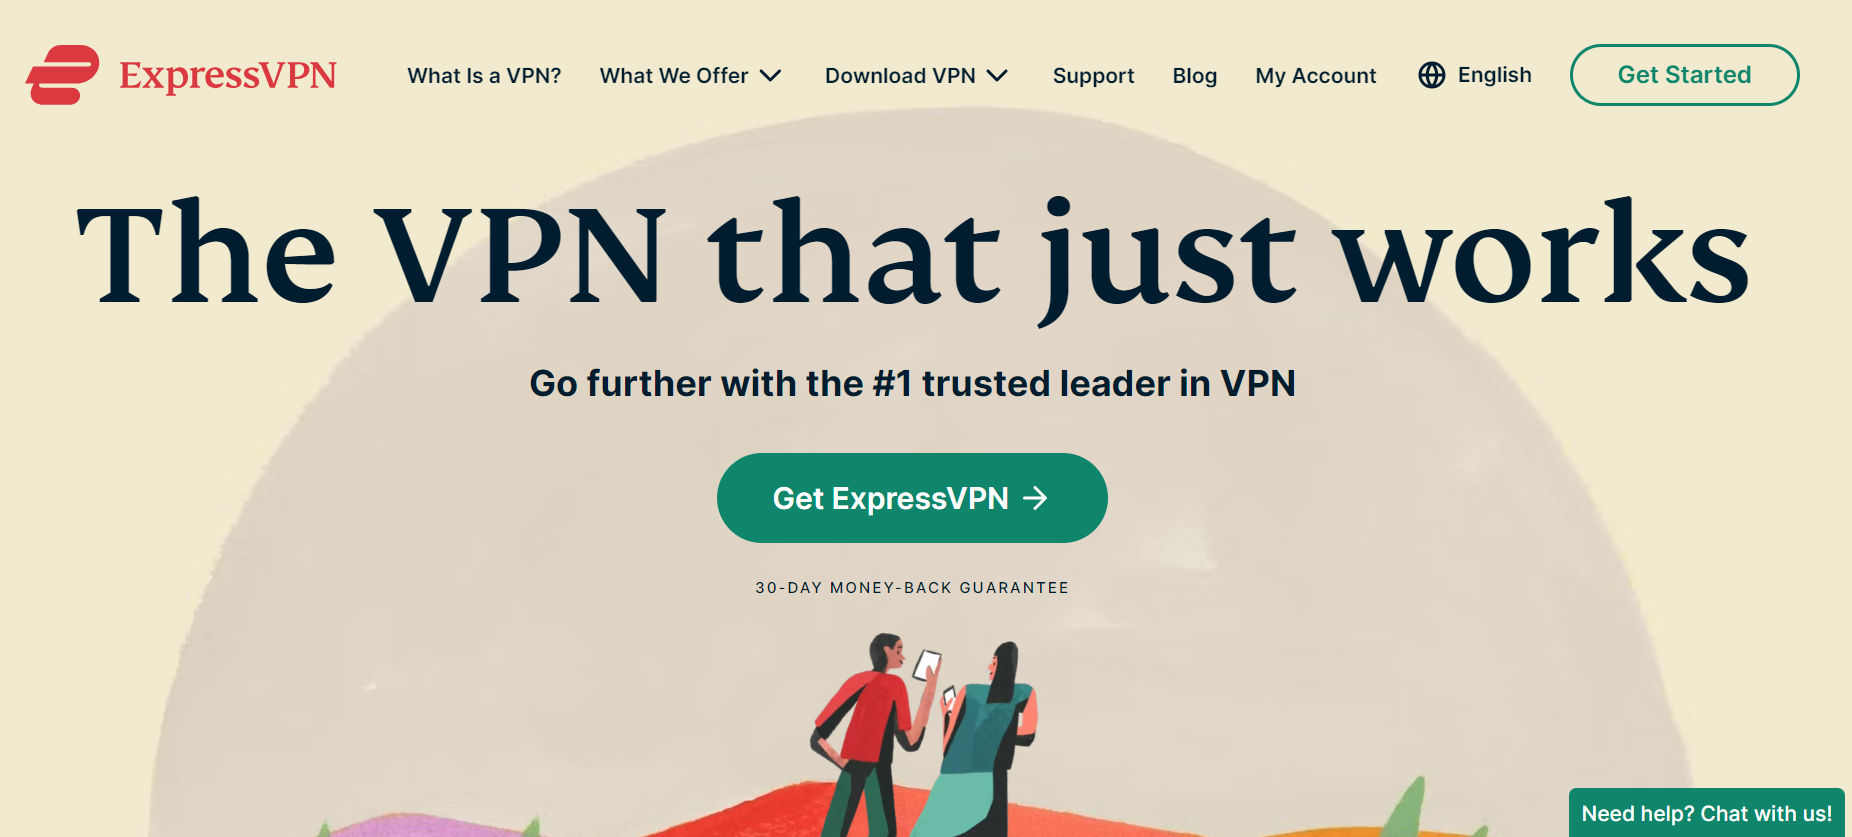Click the red ExpressVPN logo icon
The image size is (1852, 837).
[x=62, y=75]
